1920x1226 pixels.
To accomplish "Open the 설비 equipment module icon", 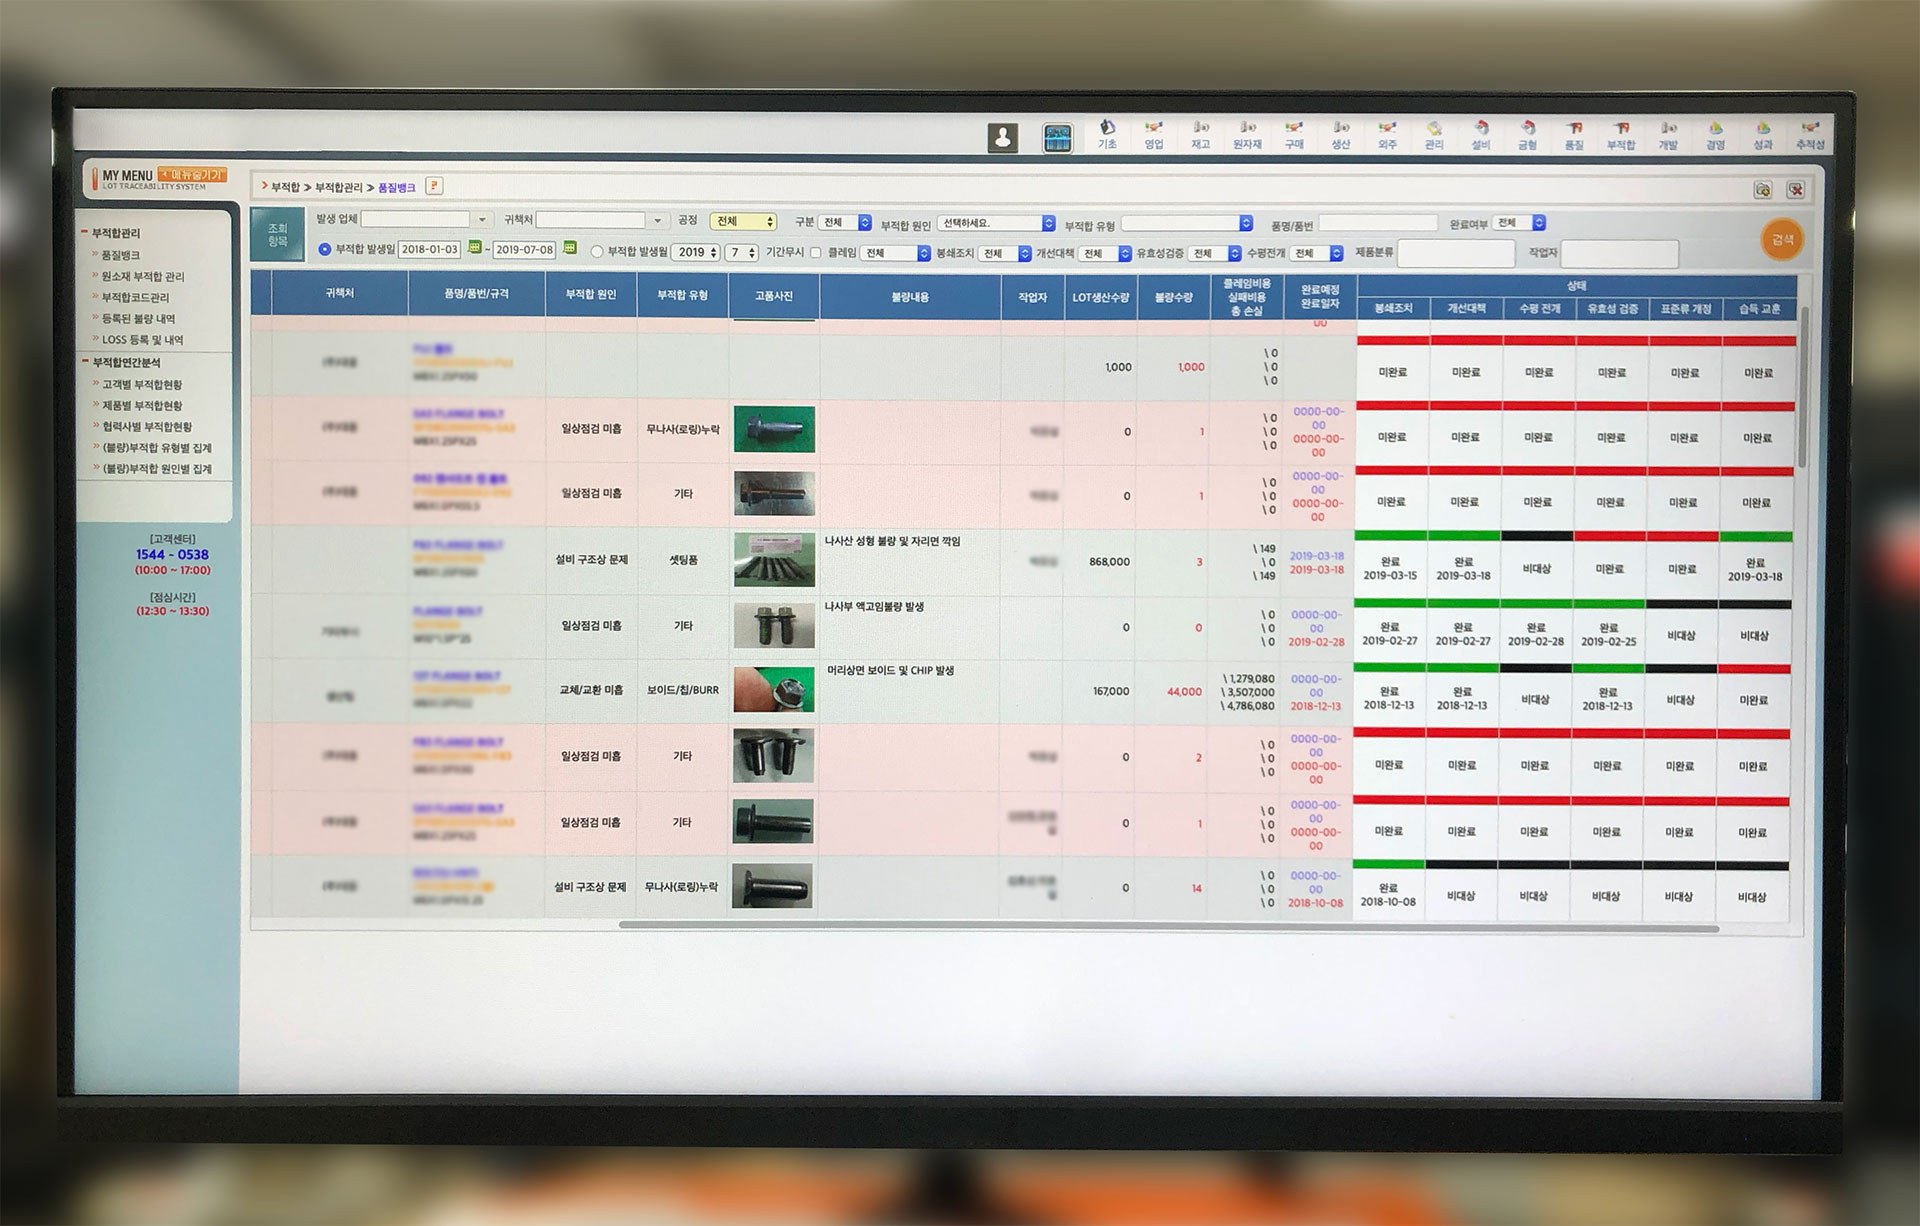I will click(x=1481, y=135).
